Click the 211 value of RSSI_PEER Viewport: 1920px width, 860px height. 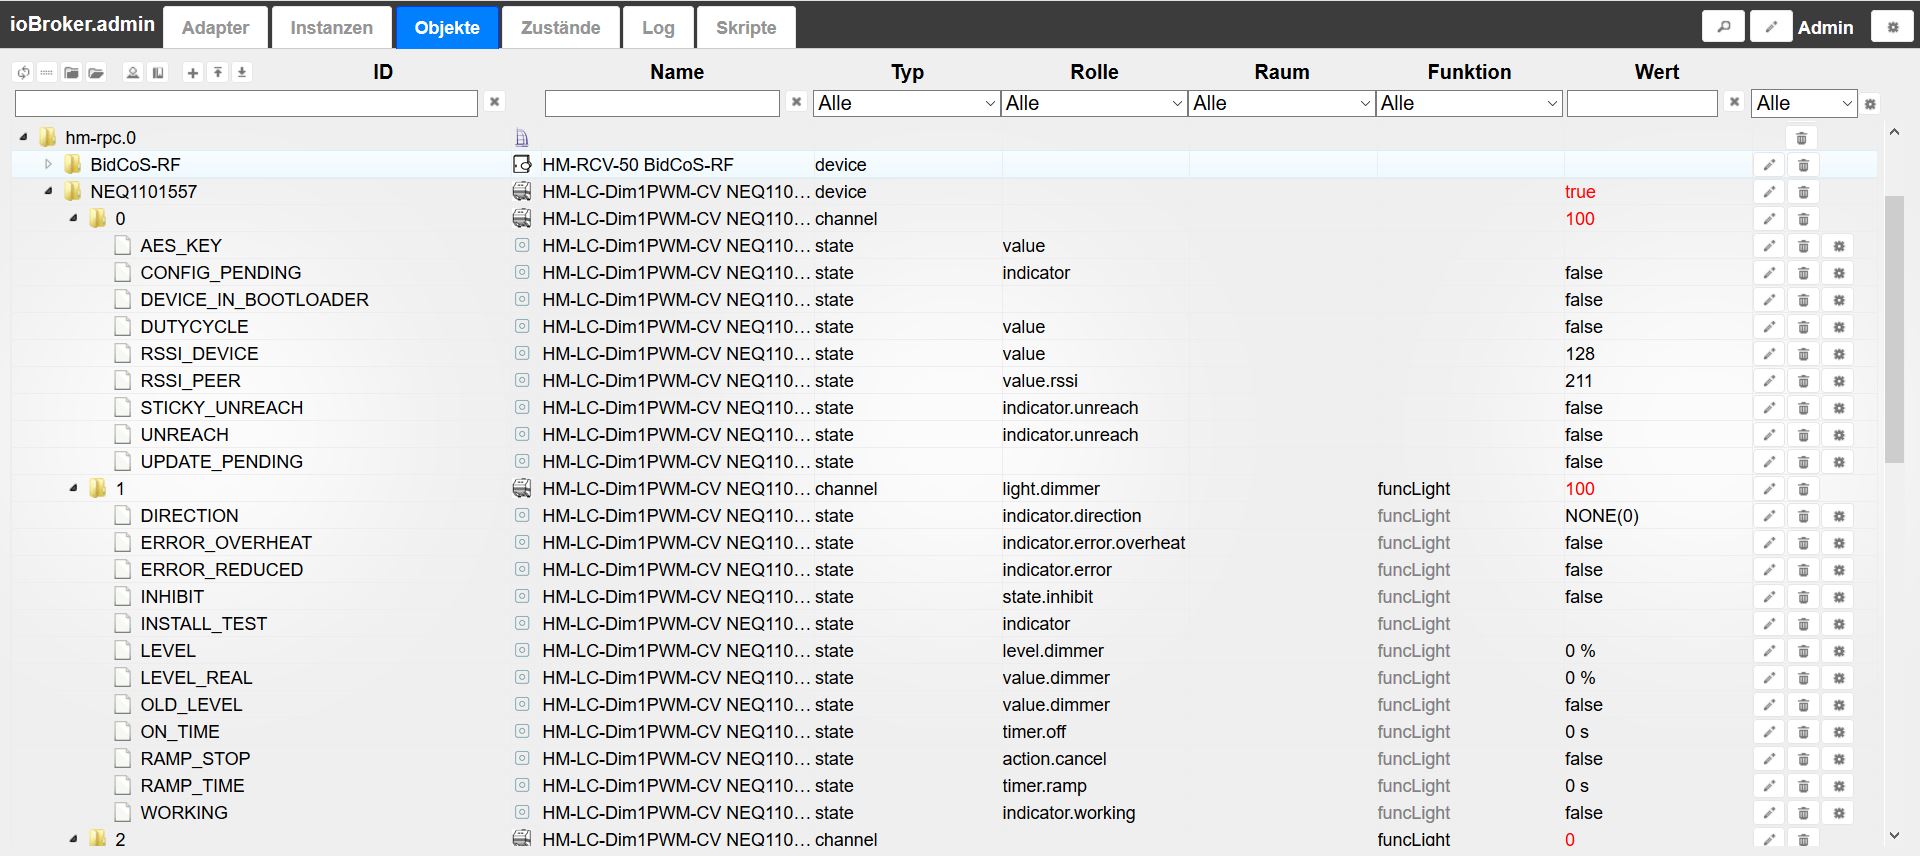click(1579, 381)
